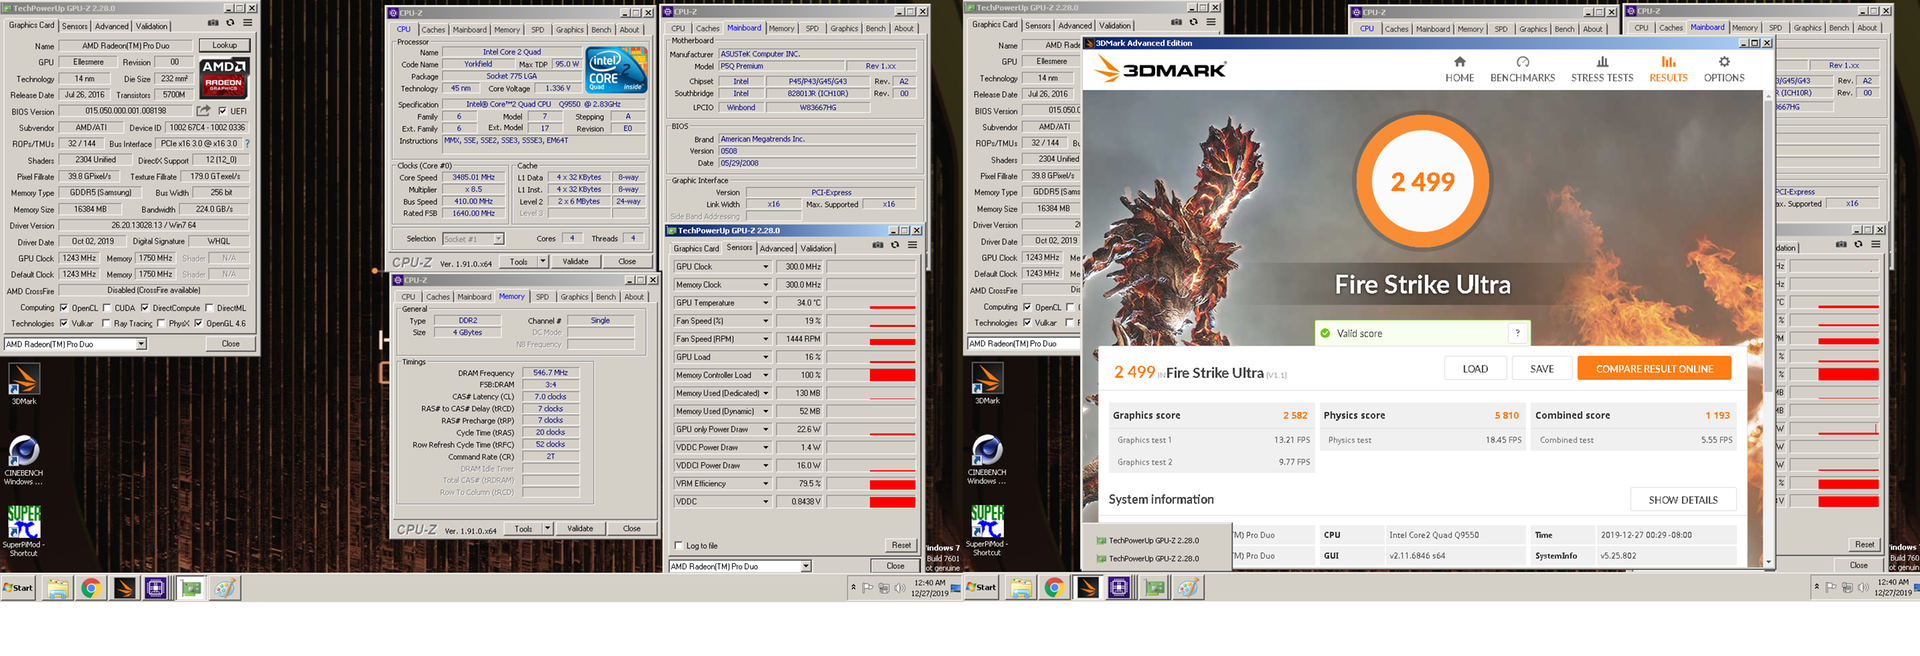
Task: Open Caches tab in left-monitor CPU-Z CPU window
Action: coord(433,30)
